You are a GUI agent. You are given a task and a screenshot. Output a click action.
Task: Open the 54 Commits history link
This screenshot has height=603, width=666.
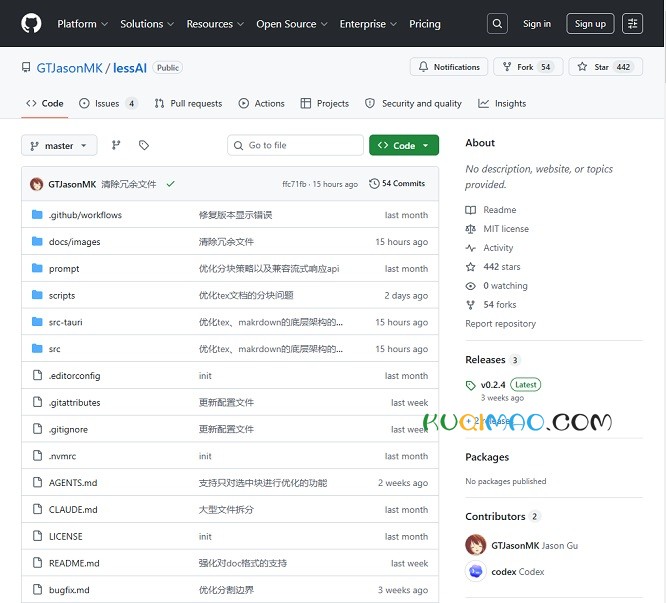[x=397, y=184]
